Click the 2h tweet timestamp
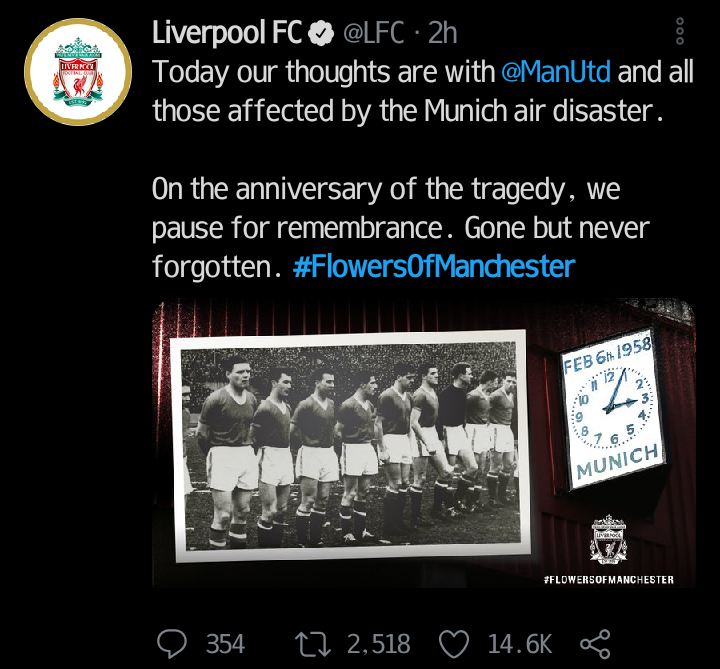The width and height of the screenshot is (720, 669). 443,34
